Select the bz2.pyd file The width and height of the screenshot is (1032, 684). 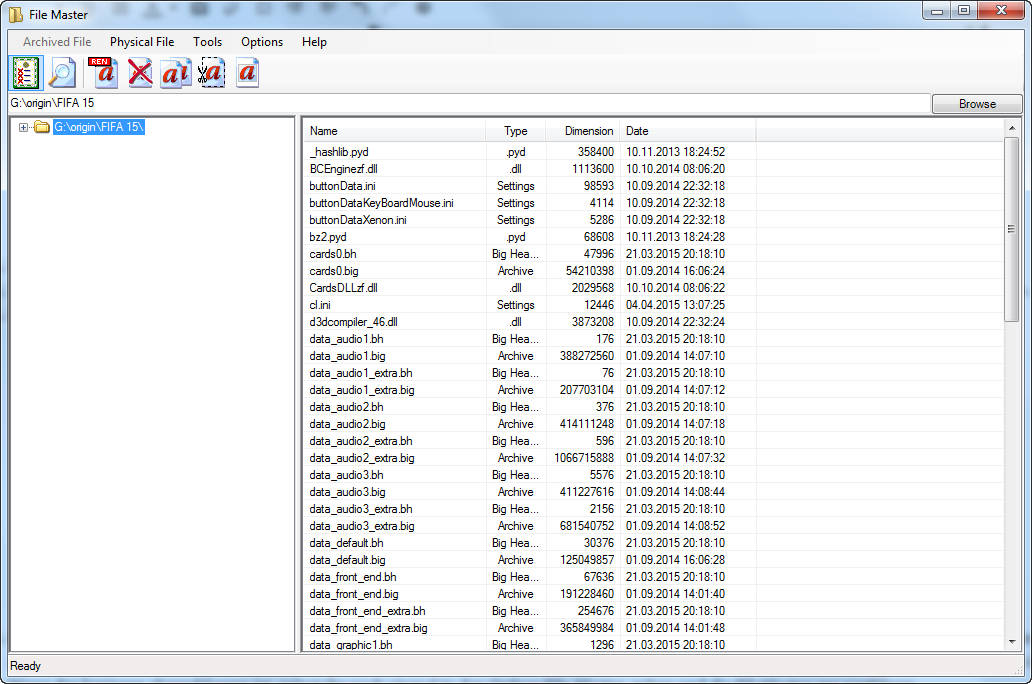coord(328,237)
